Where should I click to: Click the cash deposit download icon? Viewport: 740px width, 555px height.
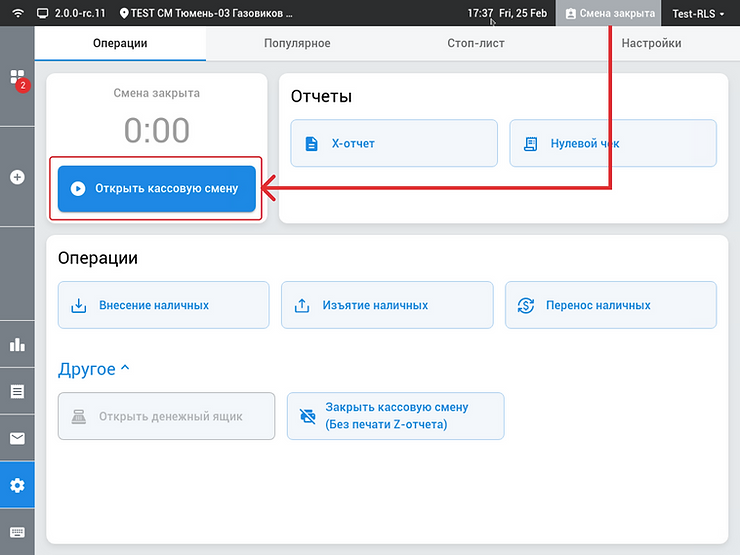click(x=78, y=305)
